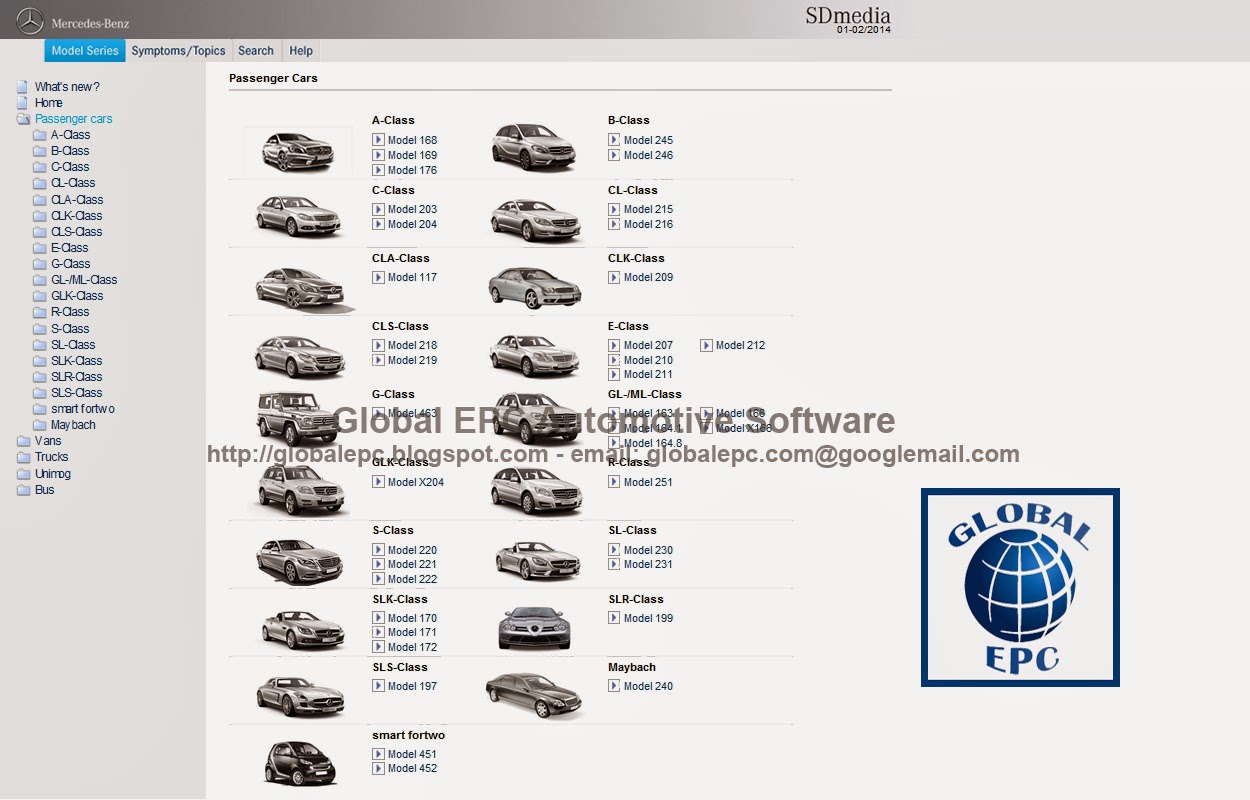Click the SLR-Class car thumbnail
Image resolution: width=1250 pixels, height=800 pixels.
pyautogui.click(x=534, y=627)
